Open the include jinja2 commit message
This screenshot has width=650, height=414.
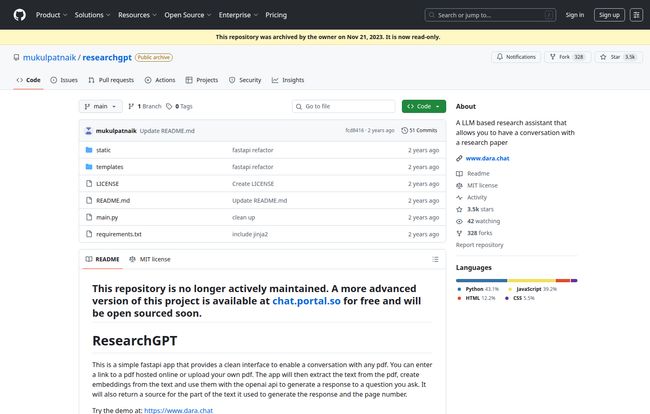click(x=250, y=234)
